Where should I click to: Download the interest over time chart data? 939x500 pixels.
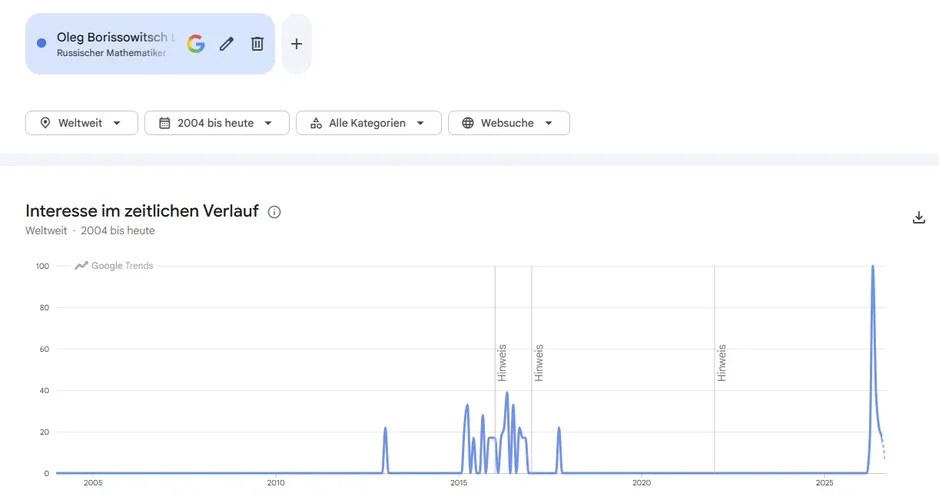[919, 217]
